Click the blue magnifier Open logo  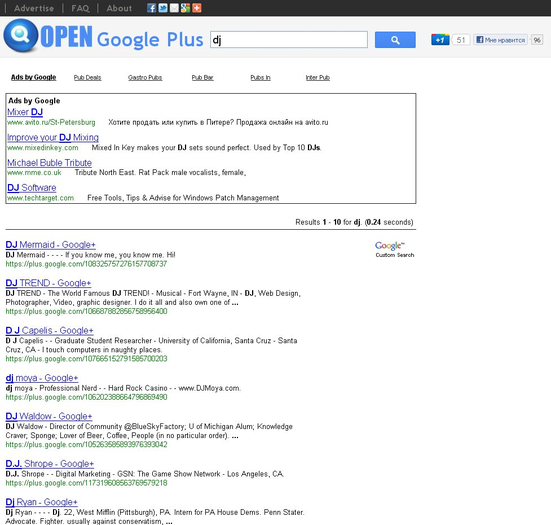(21, 35)
